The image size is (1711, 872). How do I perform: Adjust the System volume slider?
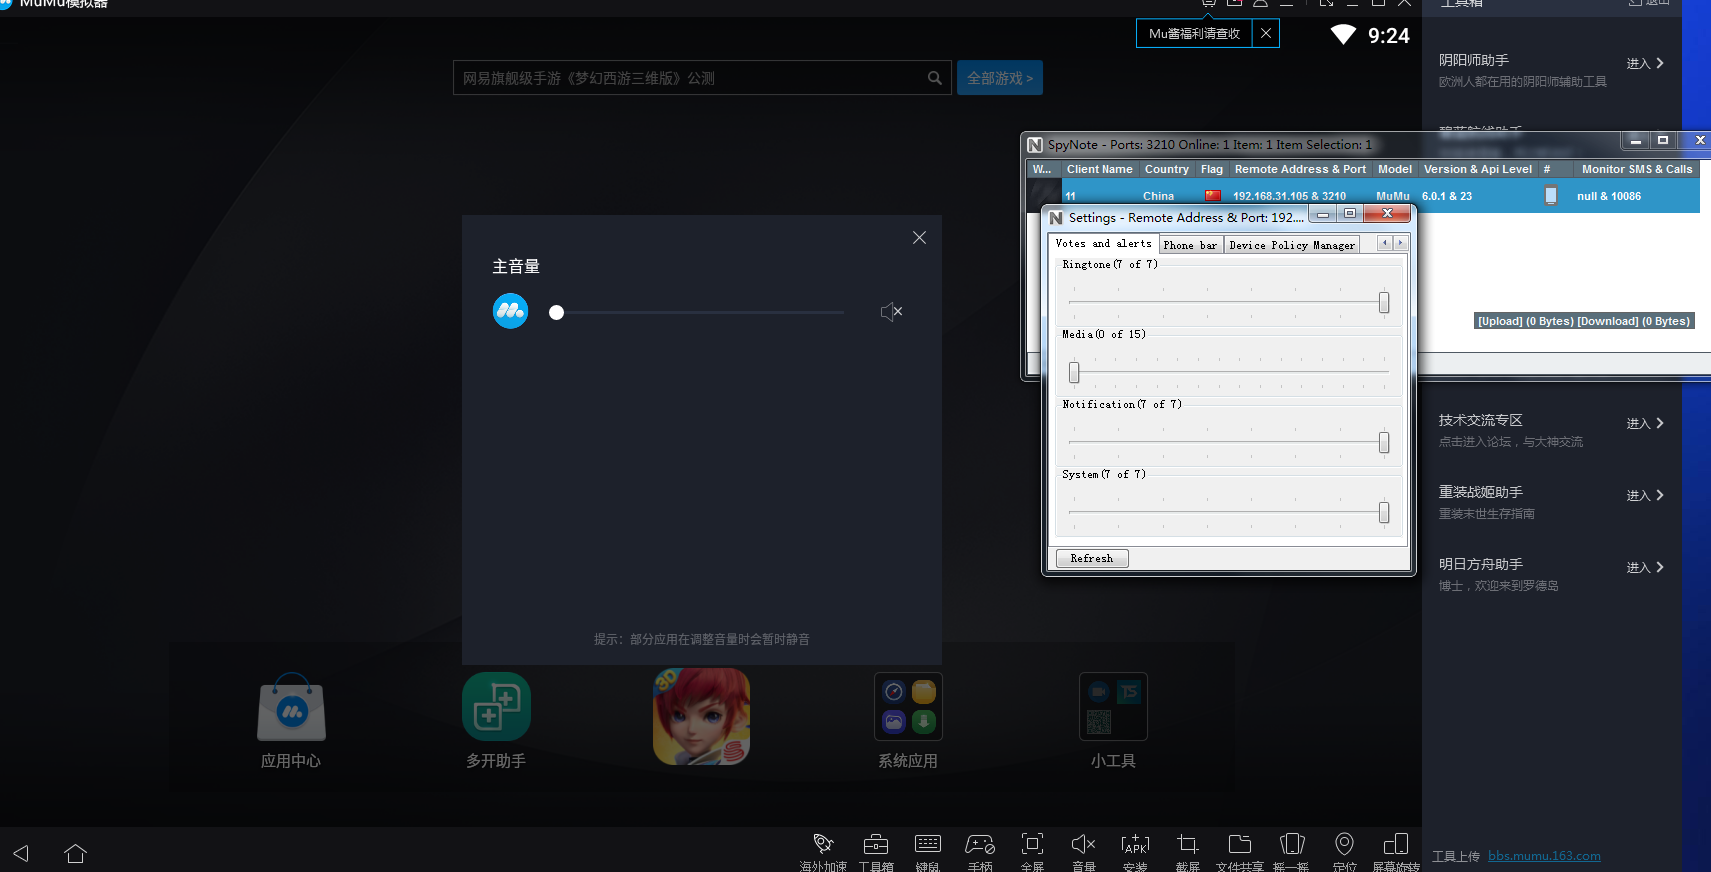(x=1229, y=512)
